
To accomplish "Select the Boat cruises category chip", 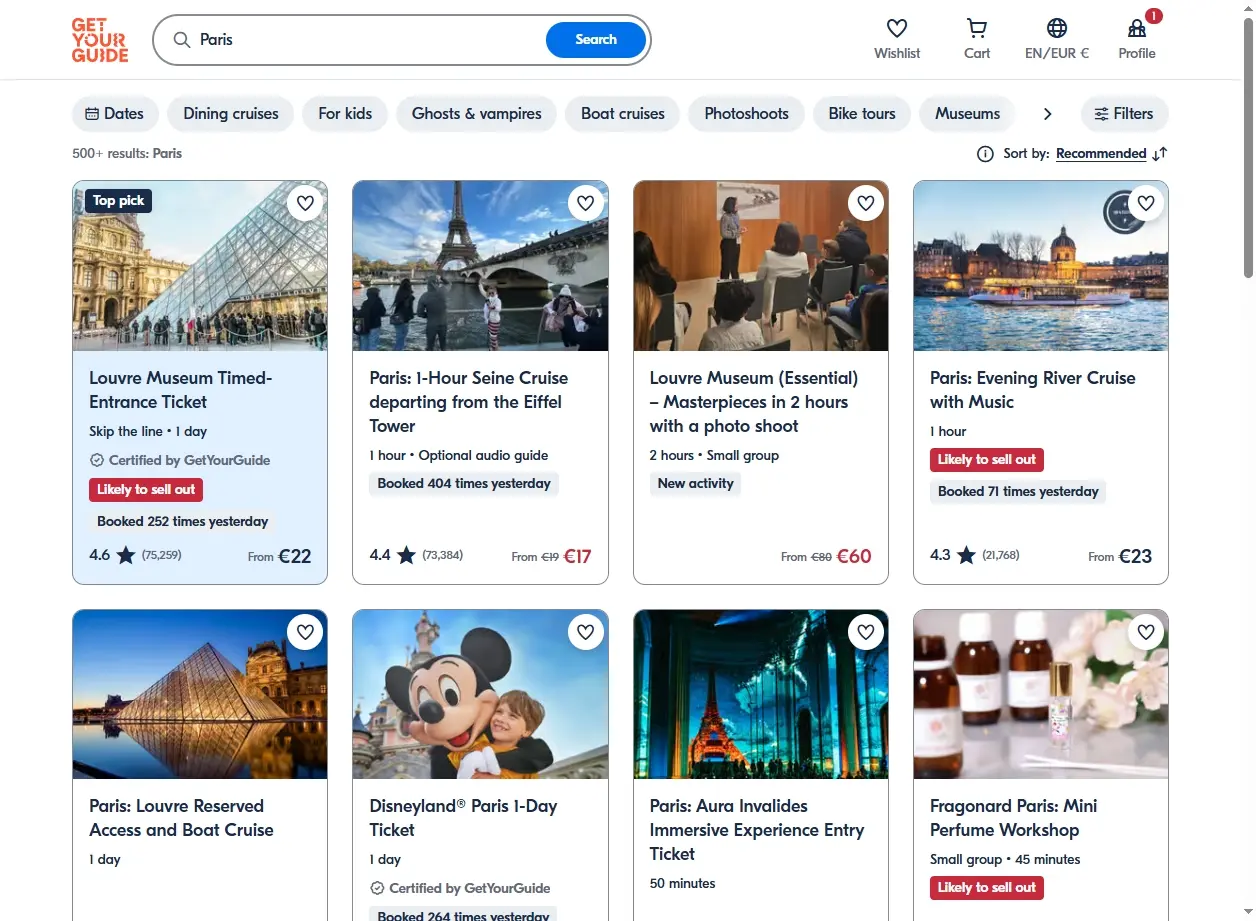I will pos(623,114).
